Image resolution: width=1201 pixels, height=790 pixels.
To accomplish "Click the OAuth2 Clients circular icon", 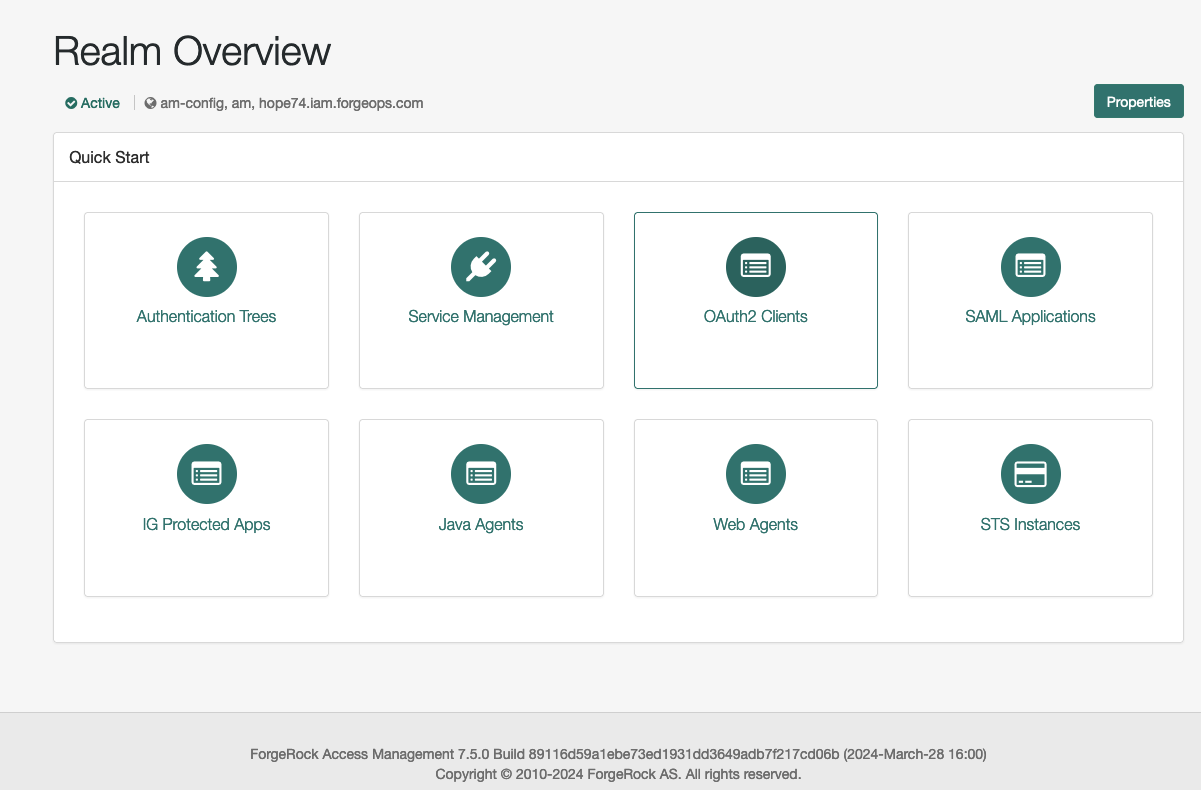I will click(x=755, y=267).
